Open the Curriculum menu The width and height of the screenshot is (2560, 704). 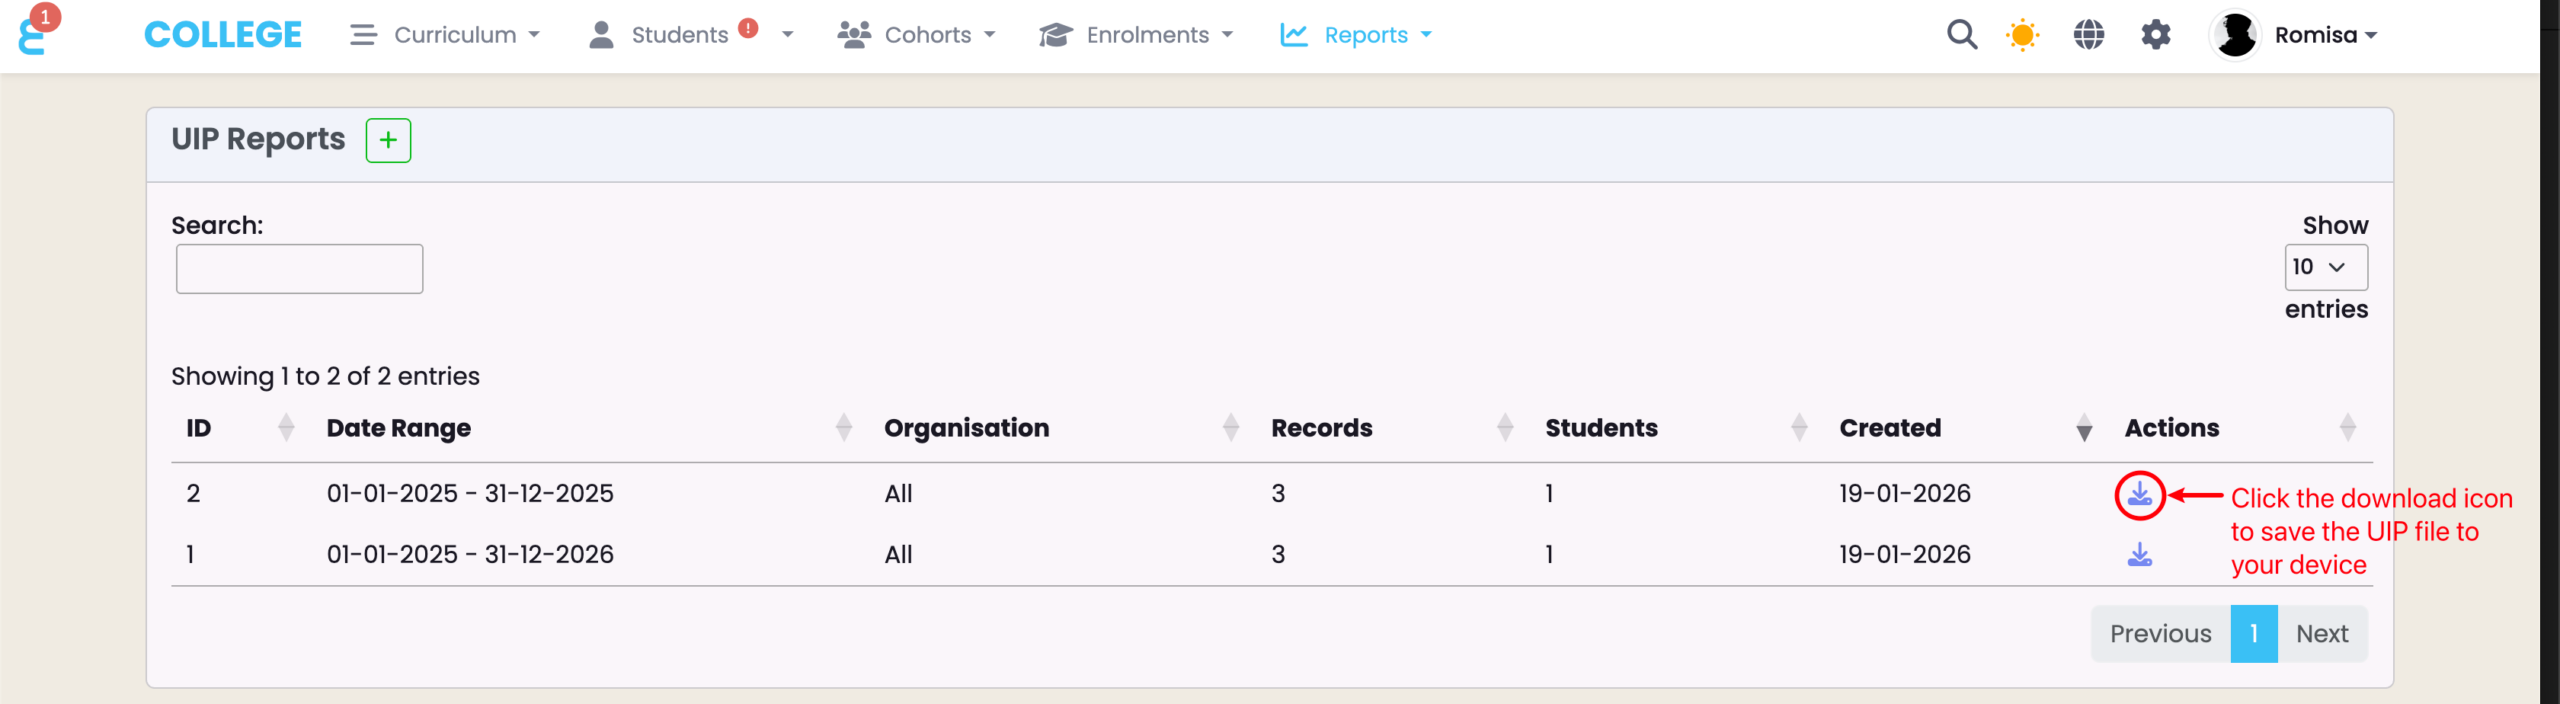[445, 35]
